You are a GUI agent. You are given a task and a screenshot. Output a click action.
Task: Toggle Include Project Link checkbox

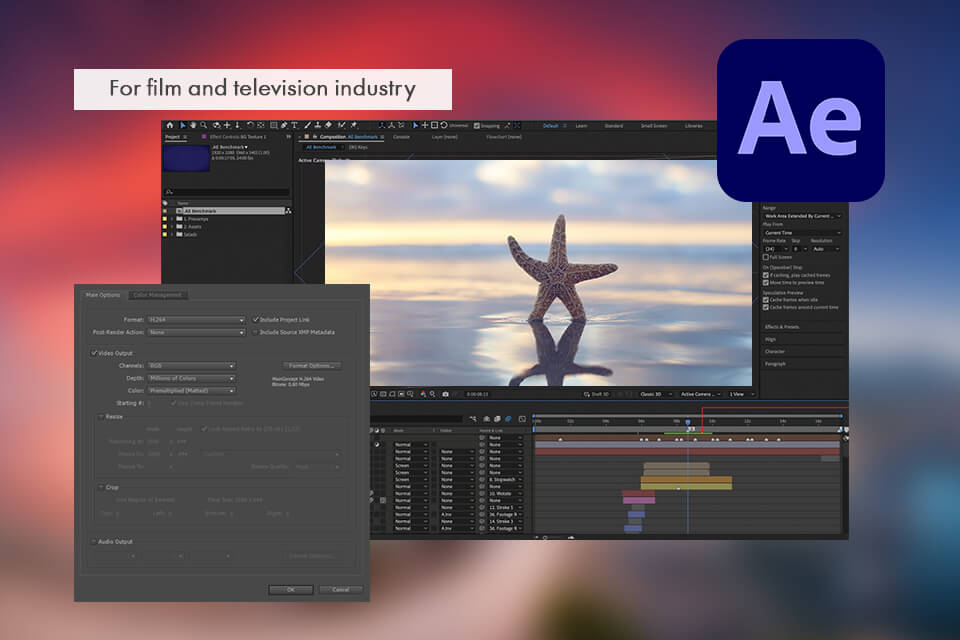coord(256,320)
